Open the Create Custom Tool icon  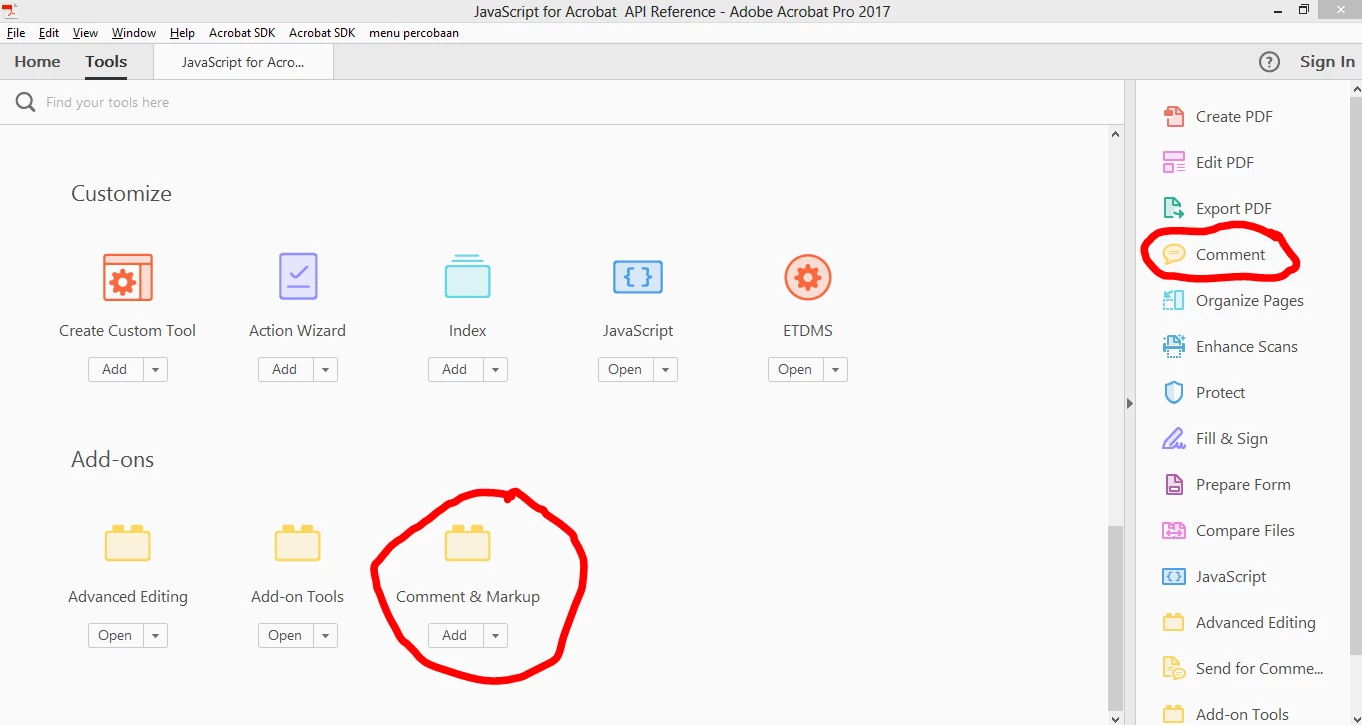coord(128,277)
